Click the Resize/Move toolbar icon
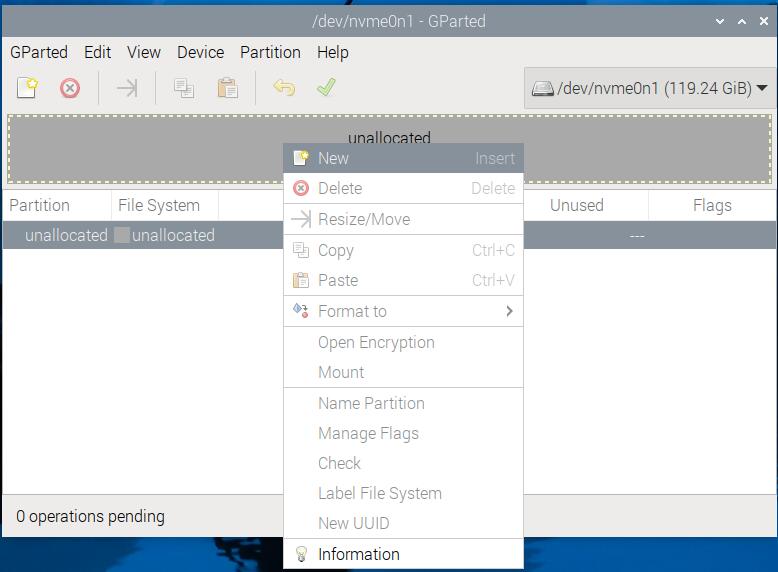778x572 pixels. (127, 89)
